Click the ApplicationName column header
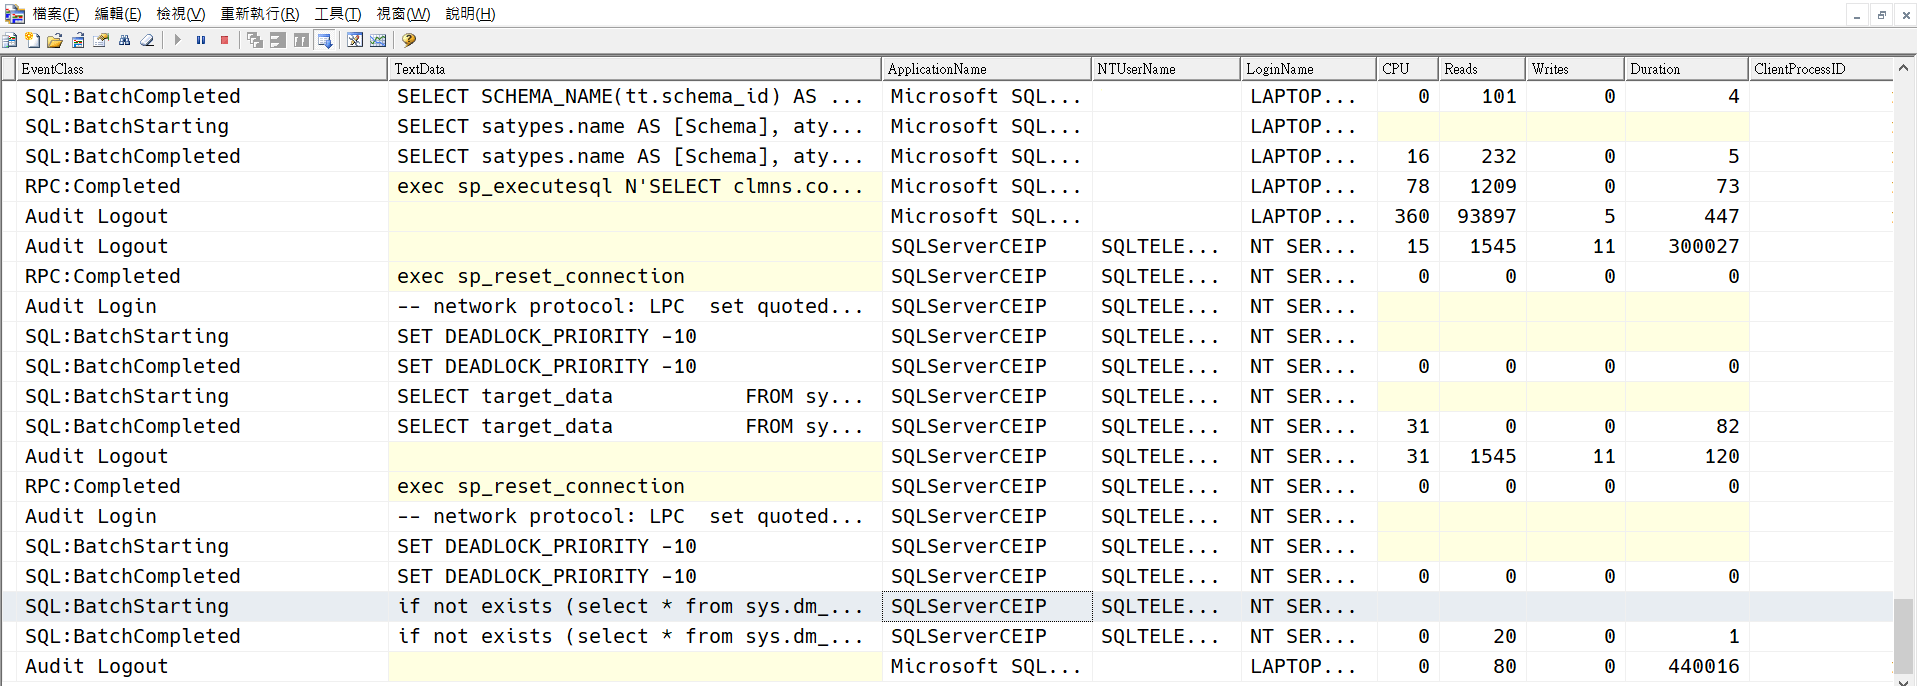Viewport: 1917px width, 686px height. click(x=987, y=69)
